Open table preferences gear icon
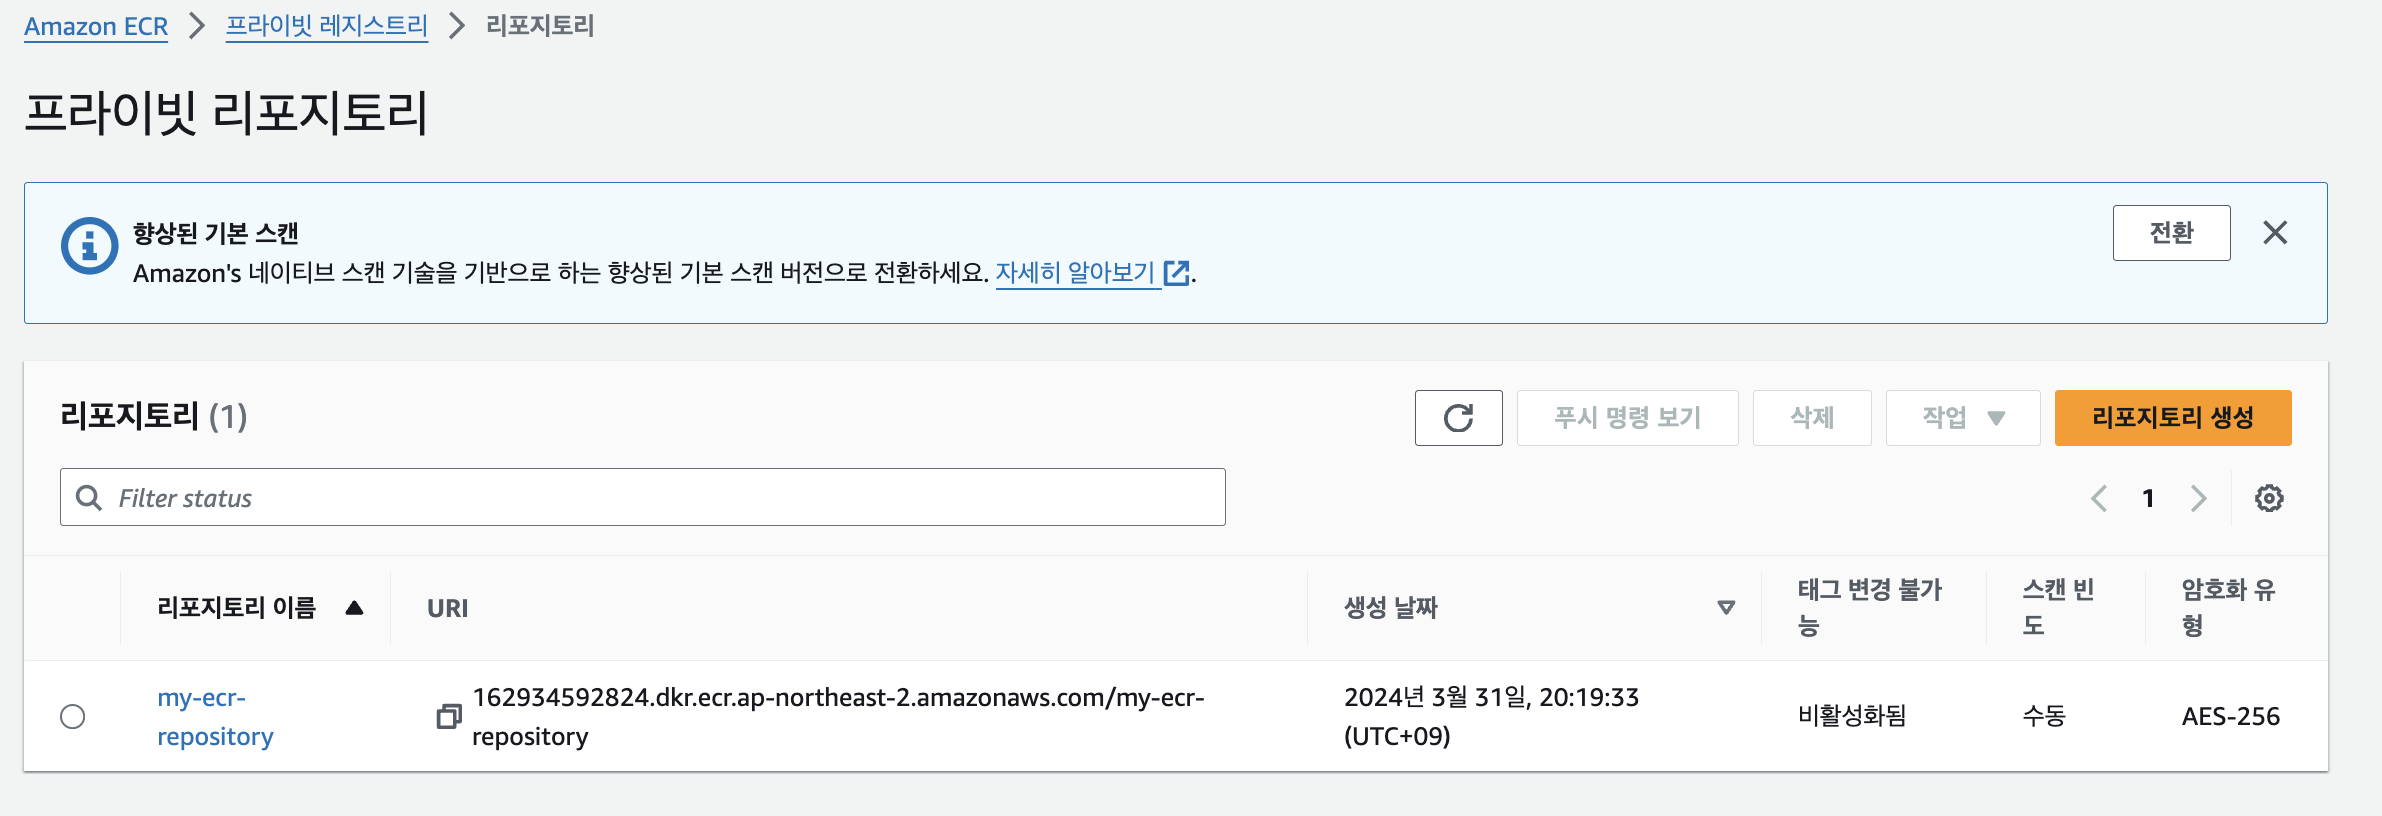Screen dimensions: 2382x816 pos(2269,498)
